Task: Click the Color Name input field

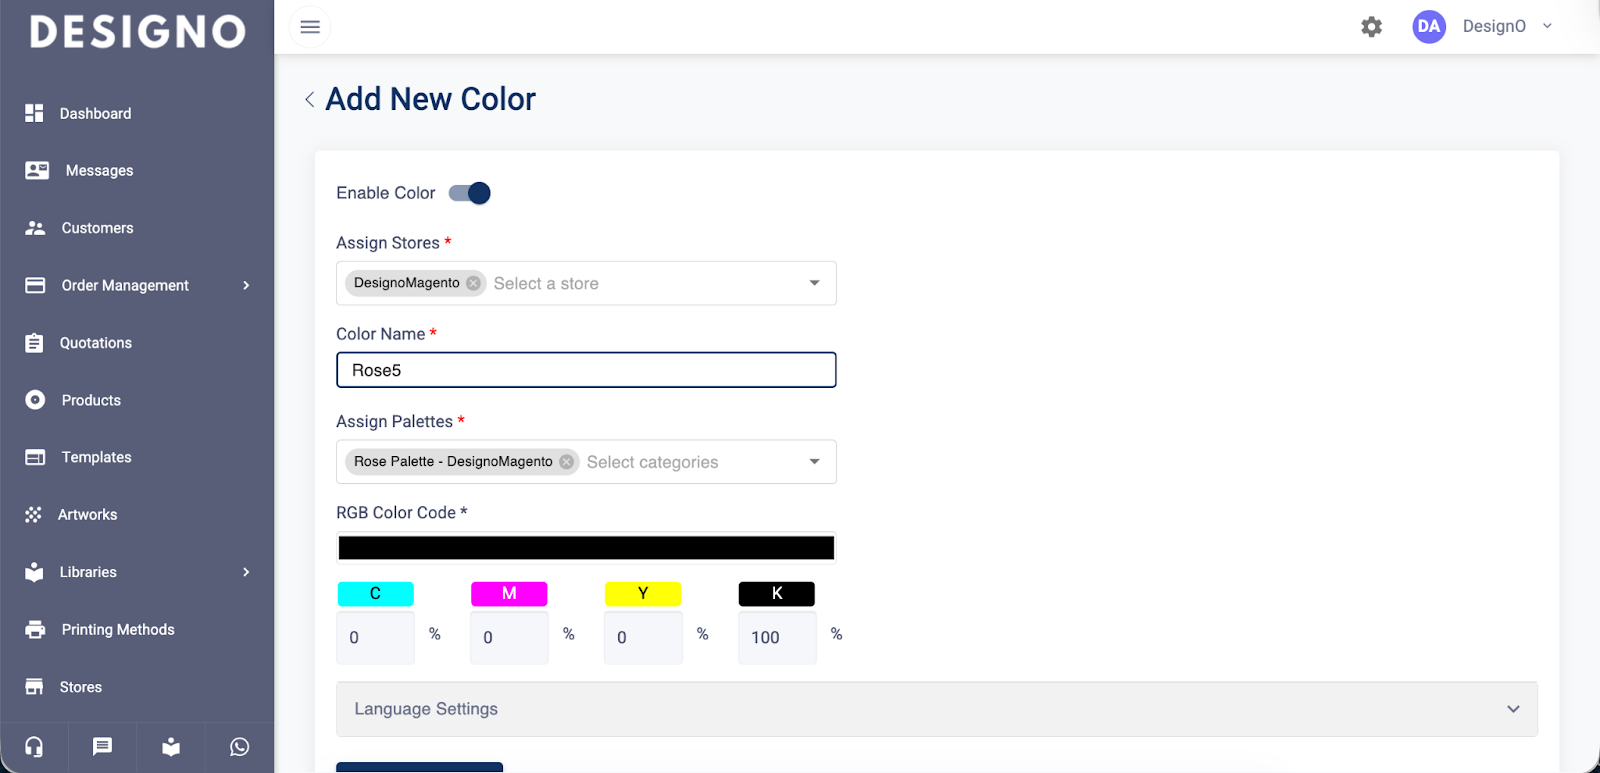Action: click(586, 370)
